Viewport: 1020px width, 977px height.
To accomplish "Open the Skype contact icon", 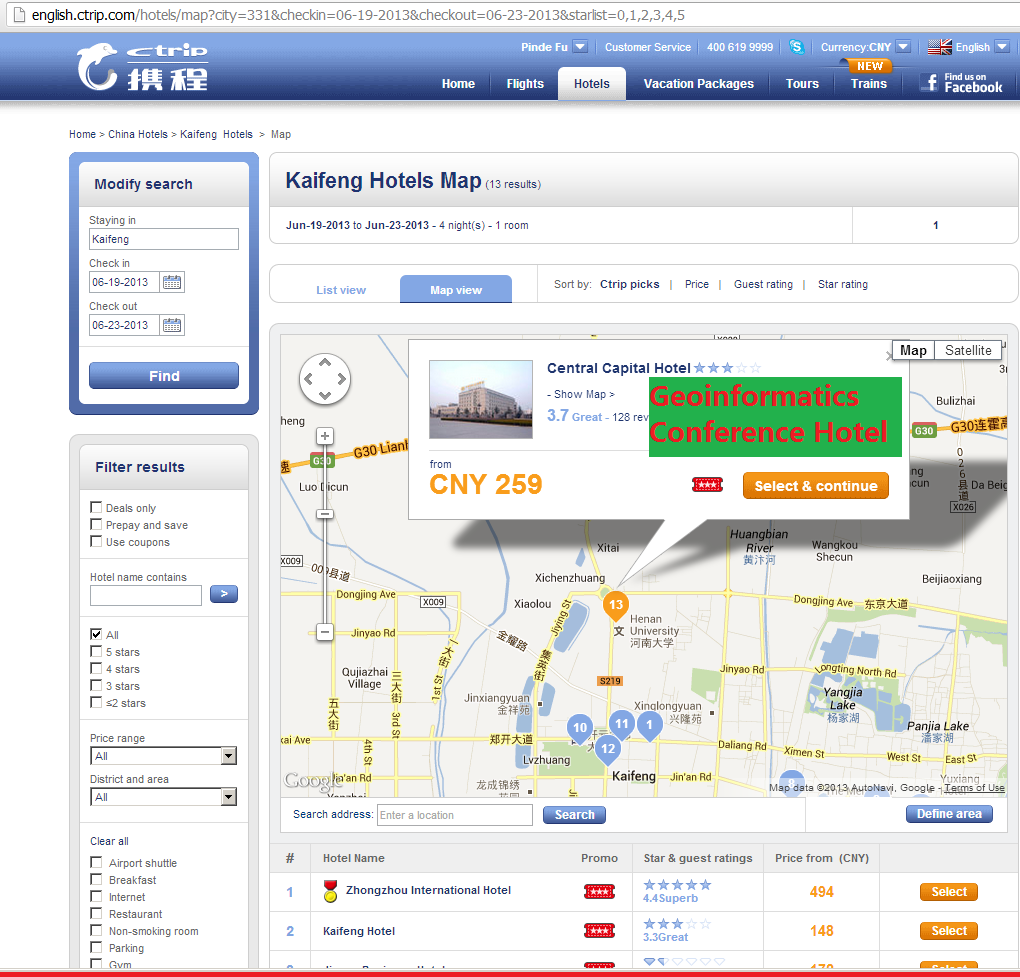I will coord(796,47).
